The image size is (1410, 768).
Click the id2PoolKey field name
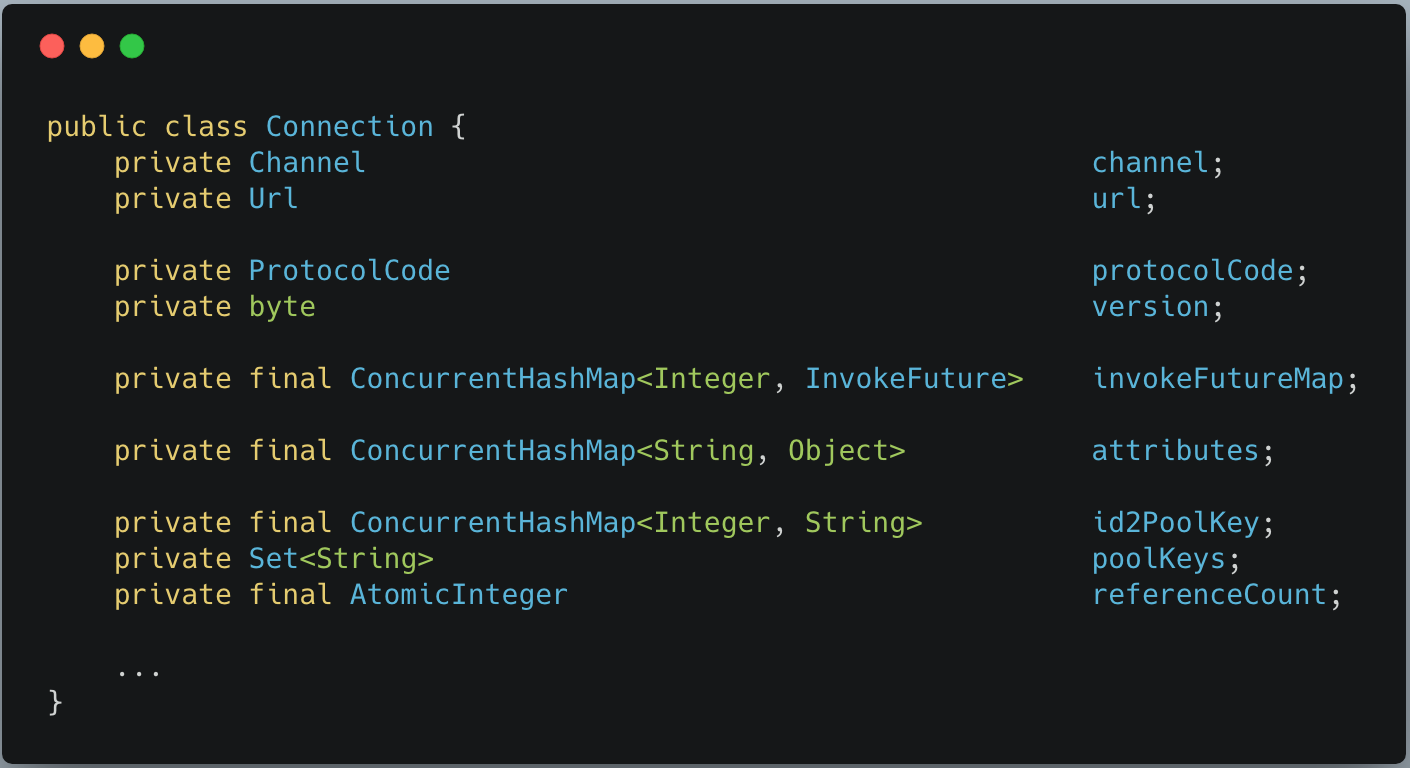point(1175,523)
